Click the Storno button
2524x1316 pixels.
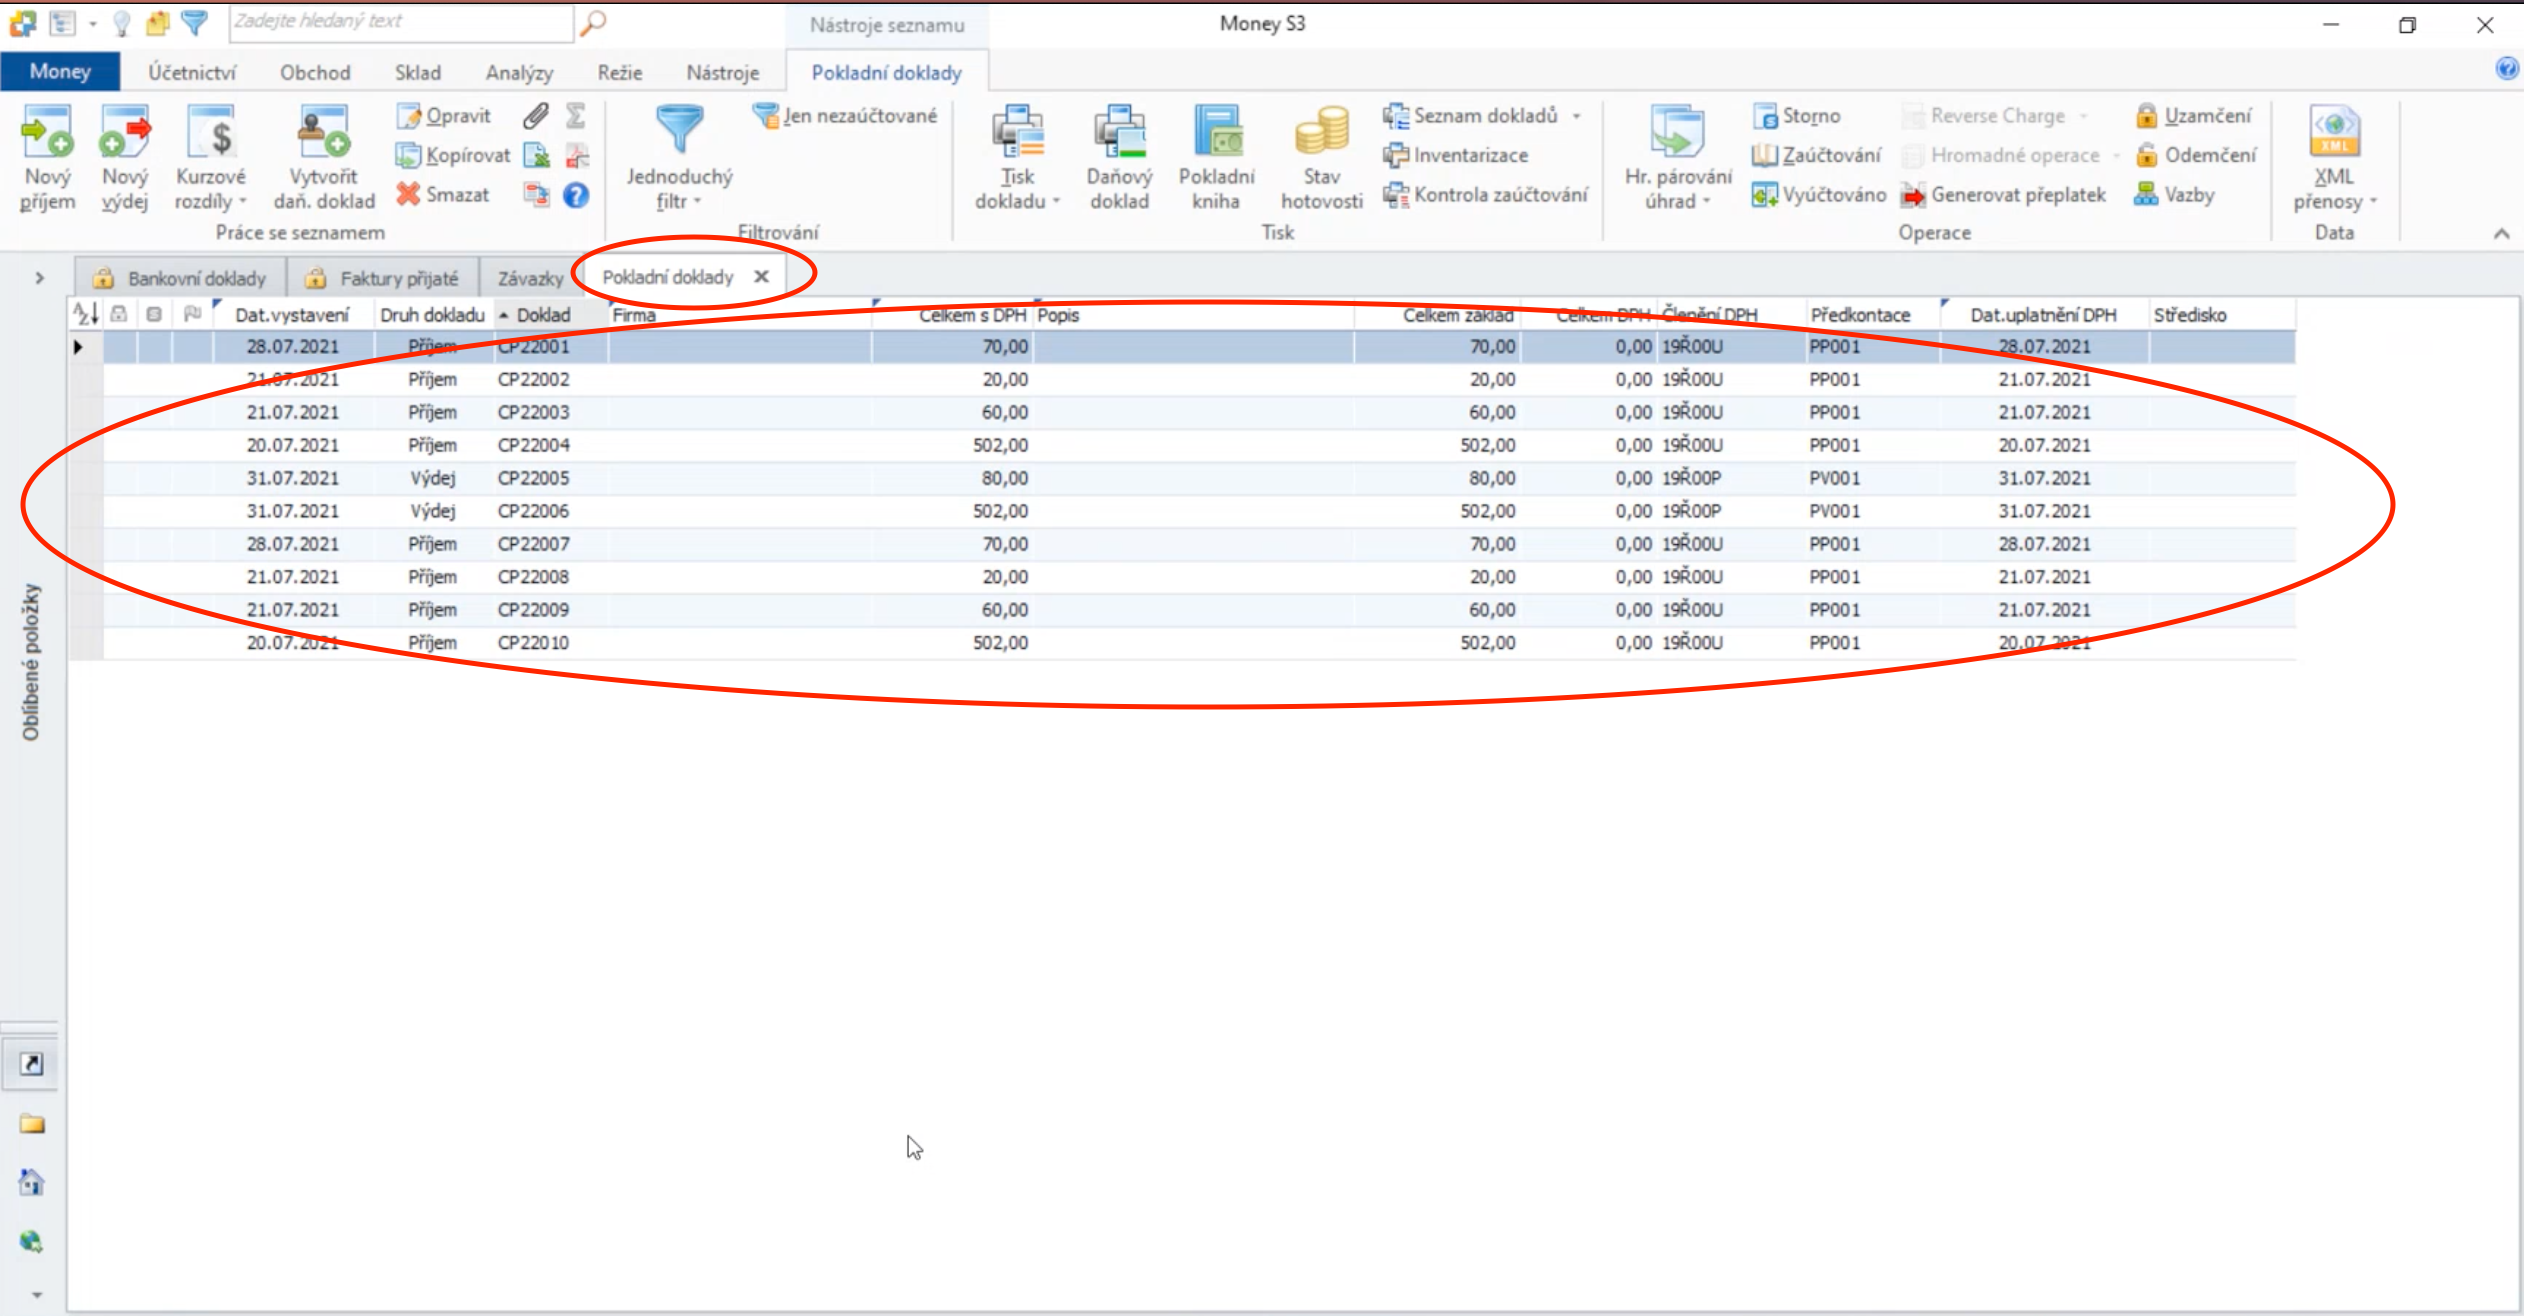[1797, 116]
